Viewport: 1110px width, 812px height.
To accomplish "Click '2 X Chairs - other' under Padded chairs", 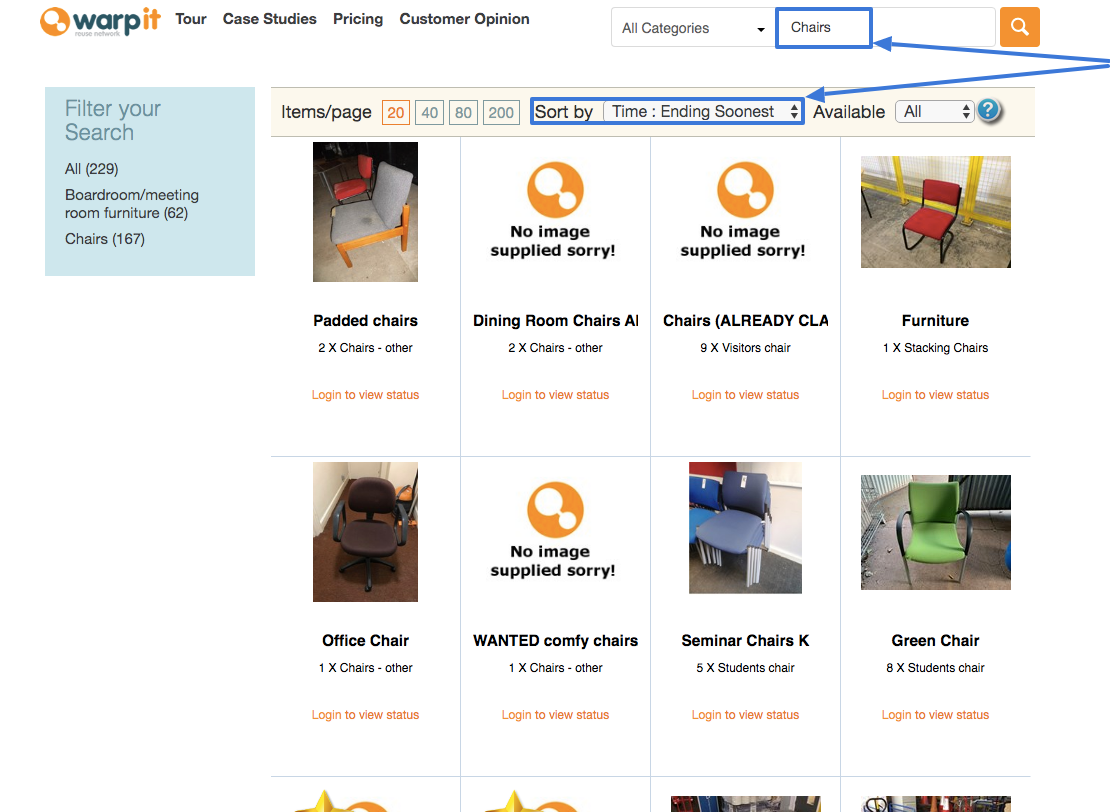I will tap(365, 348).
